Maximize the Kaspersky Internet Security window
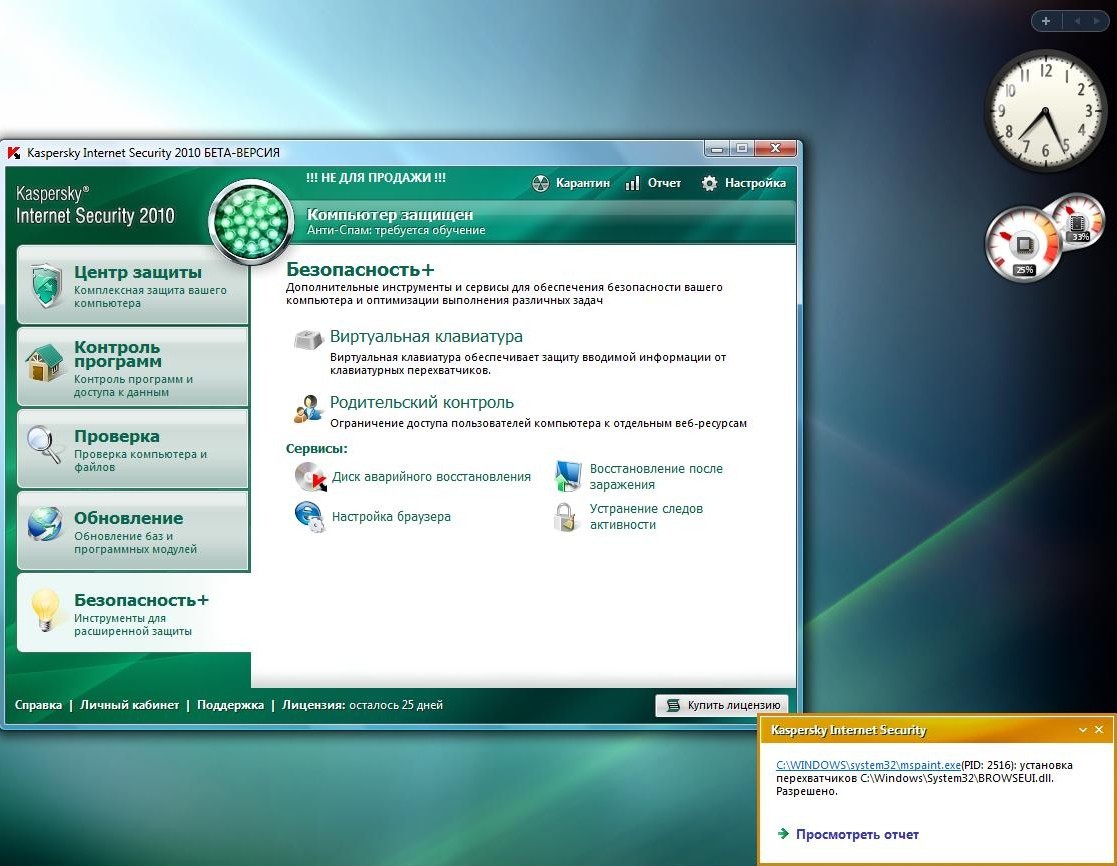The width and height of the screenshot is (1117, 866). tap(742, 148)
